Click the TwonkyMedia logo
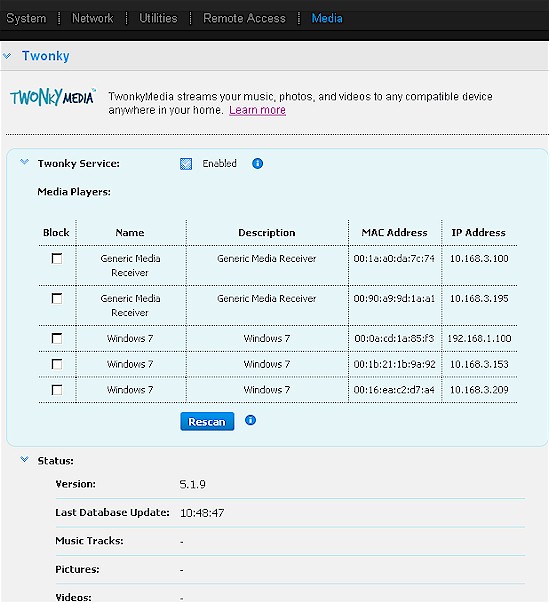The width and height of the screenshot is (550, 604). pos(53,97)
